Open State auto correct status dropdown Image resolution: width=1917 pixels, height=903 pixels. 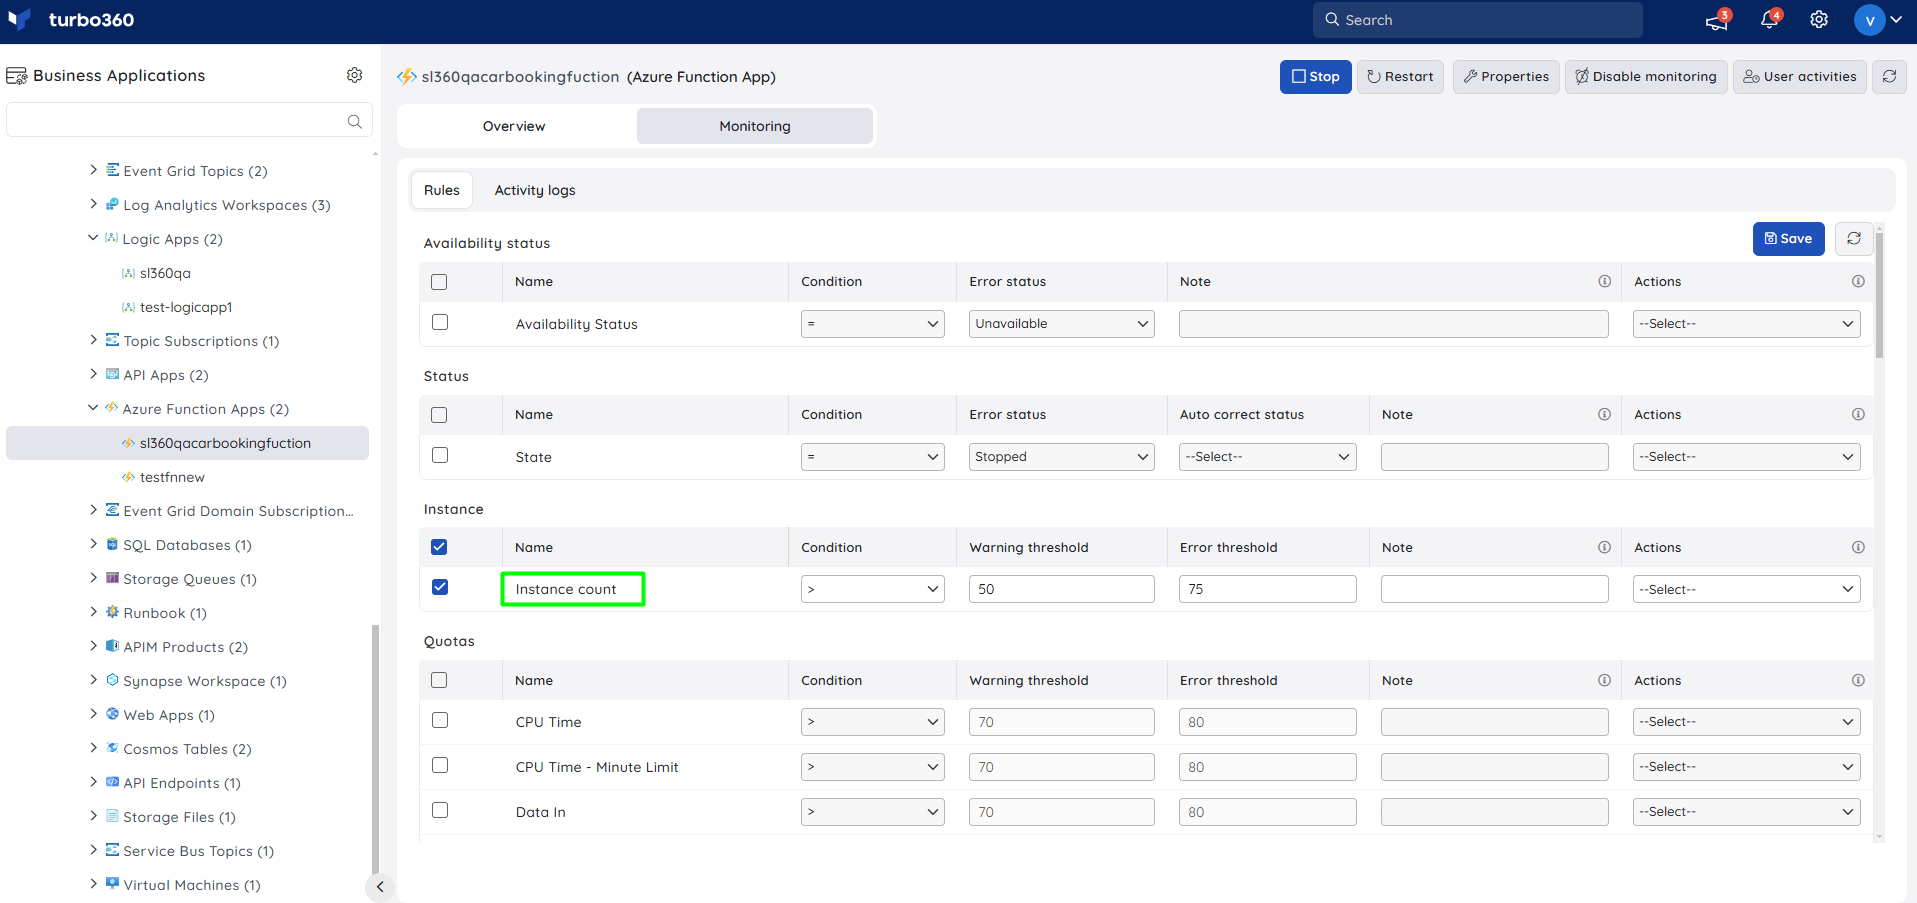coord(1267,457)
